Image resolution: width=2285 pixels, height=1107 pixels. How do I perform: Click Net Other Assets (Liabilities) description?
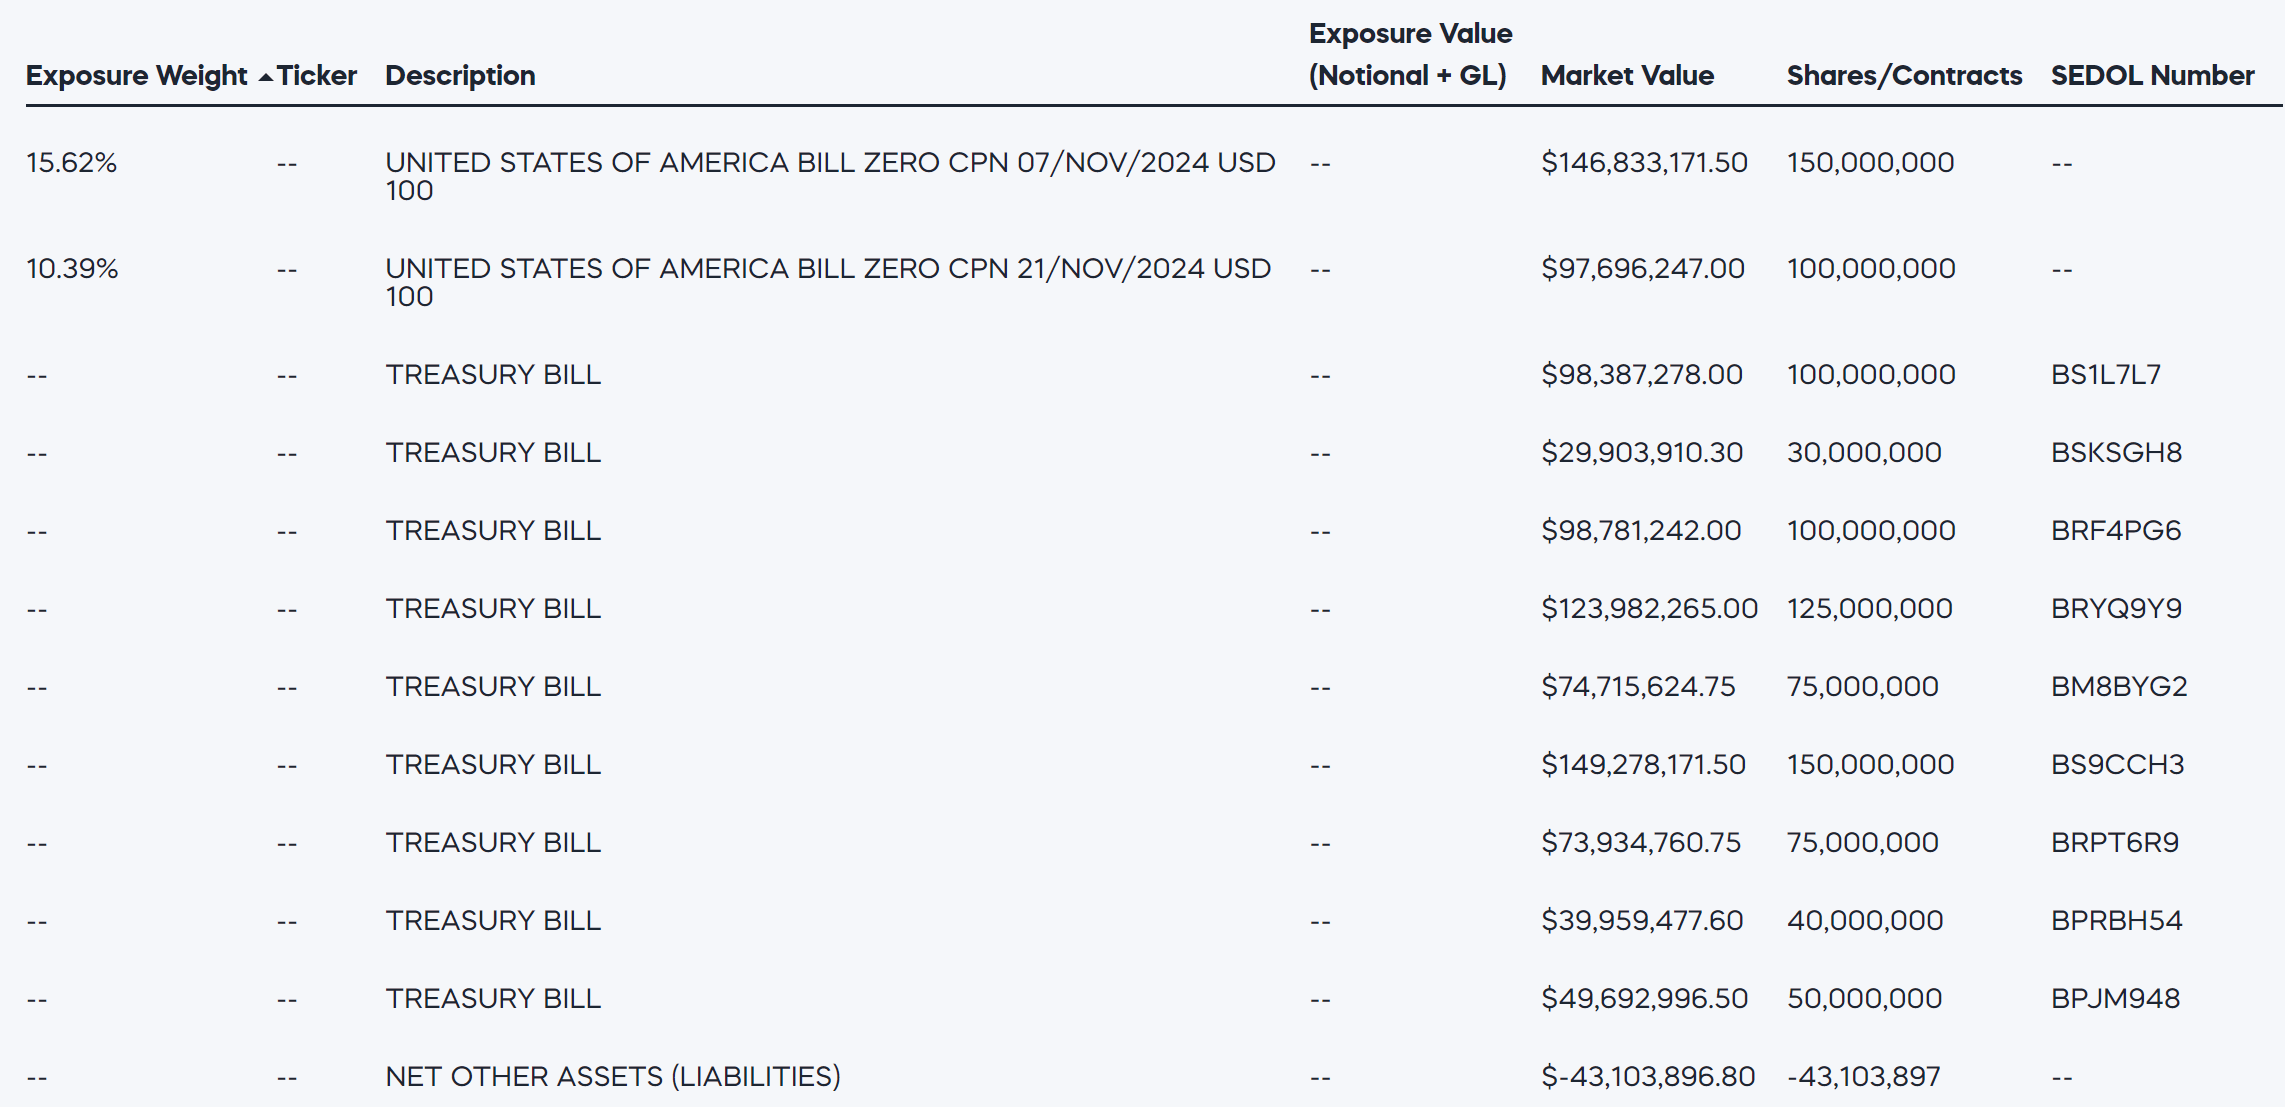pyautogui.click(x=613, y=1077)
